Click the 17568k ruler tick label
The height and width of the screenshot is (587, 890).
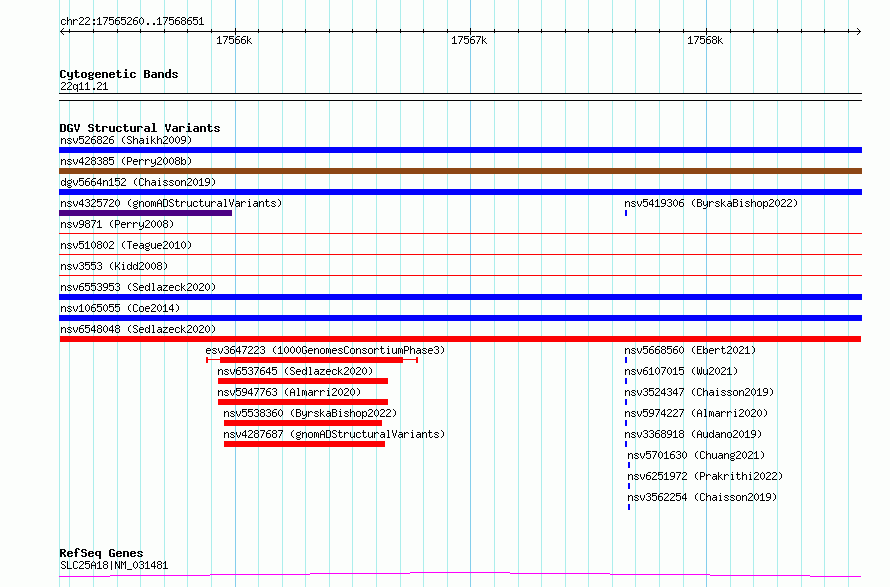coord(705,40)
